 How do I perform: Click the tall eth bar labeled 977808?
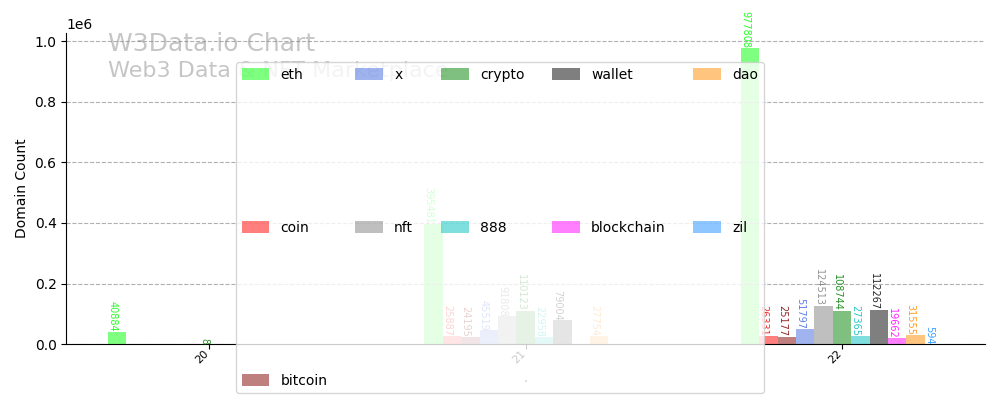click(750, 200)
